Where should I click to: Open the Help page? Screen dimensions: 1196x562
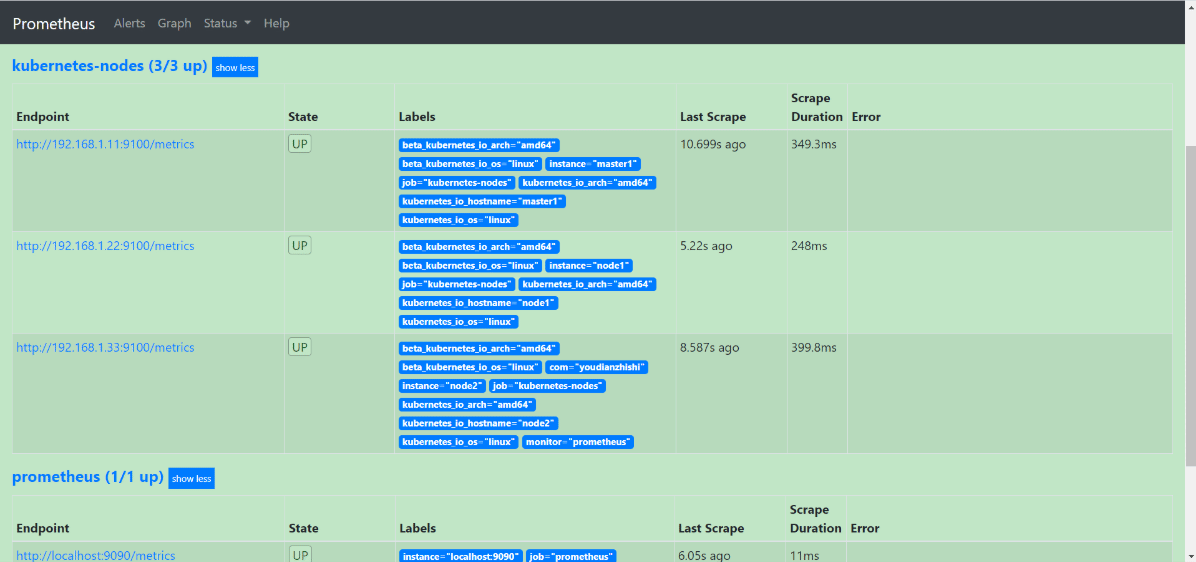[276, 24]
